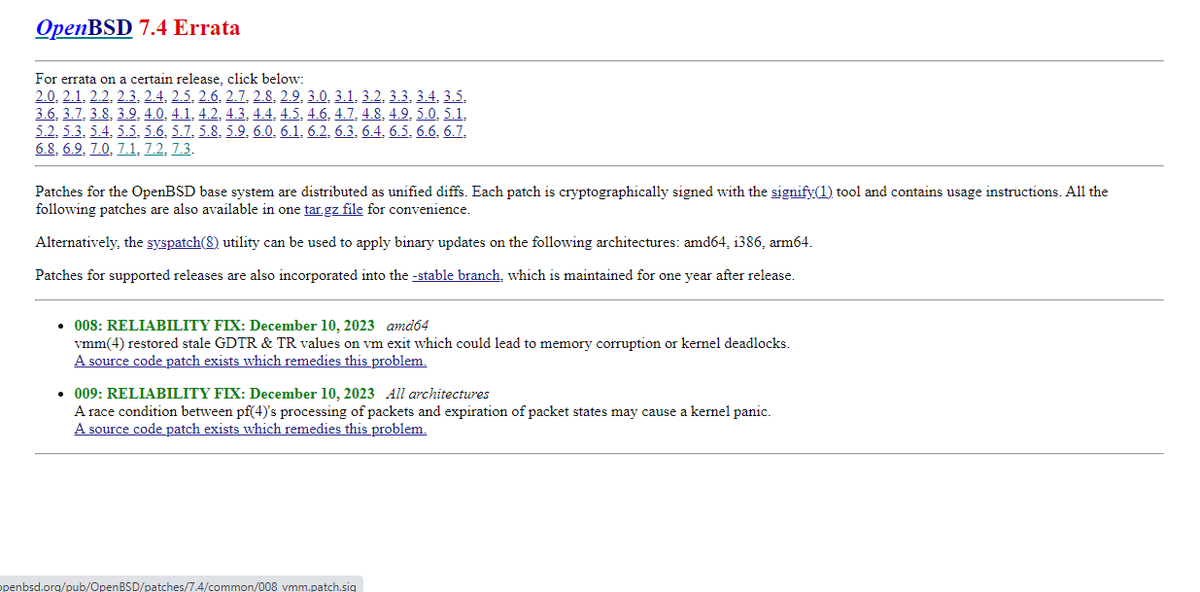Open errata for release 5.0

[x=426, y=115]
